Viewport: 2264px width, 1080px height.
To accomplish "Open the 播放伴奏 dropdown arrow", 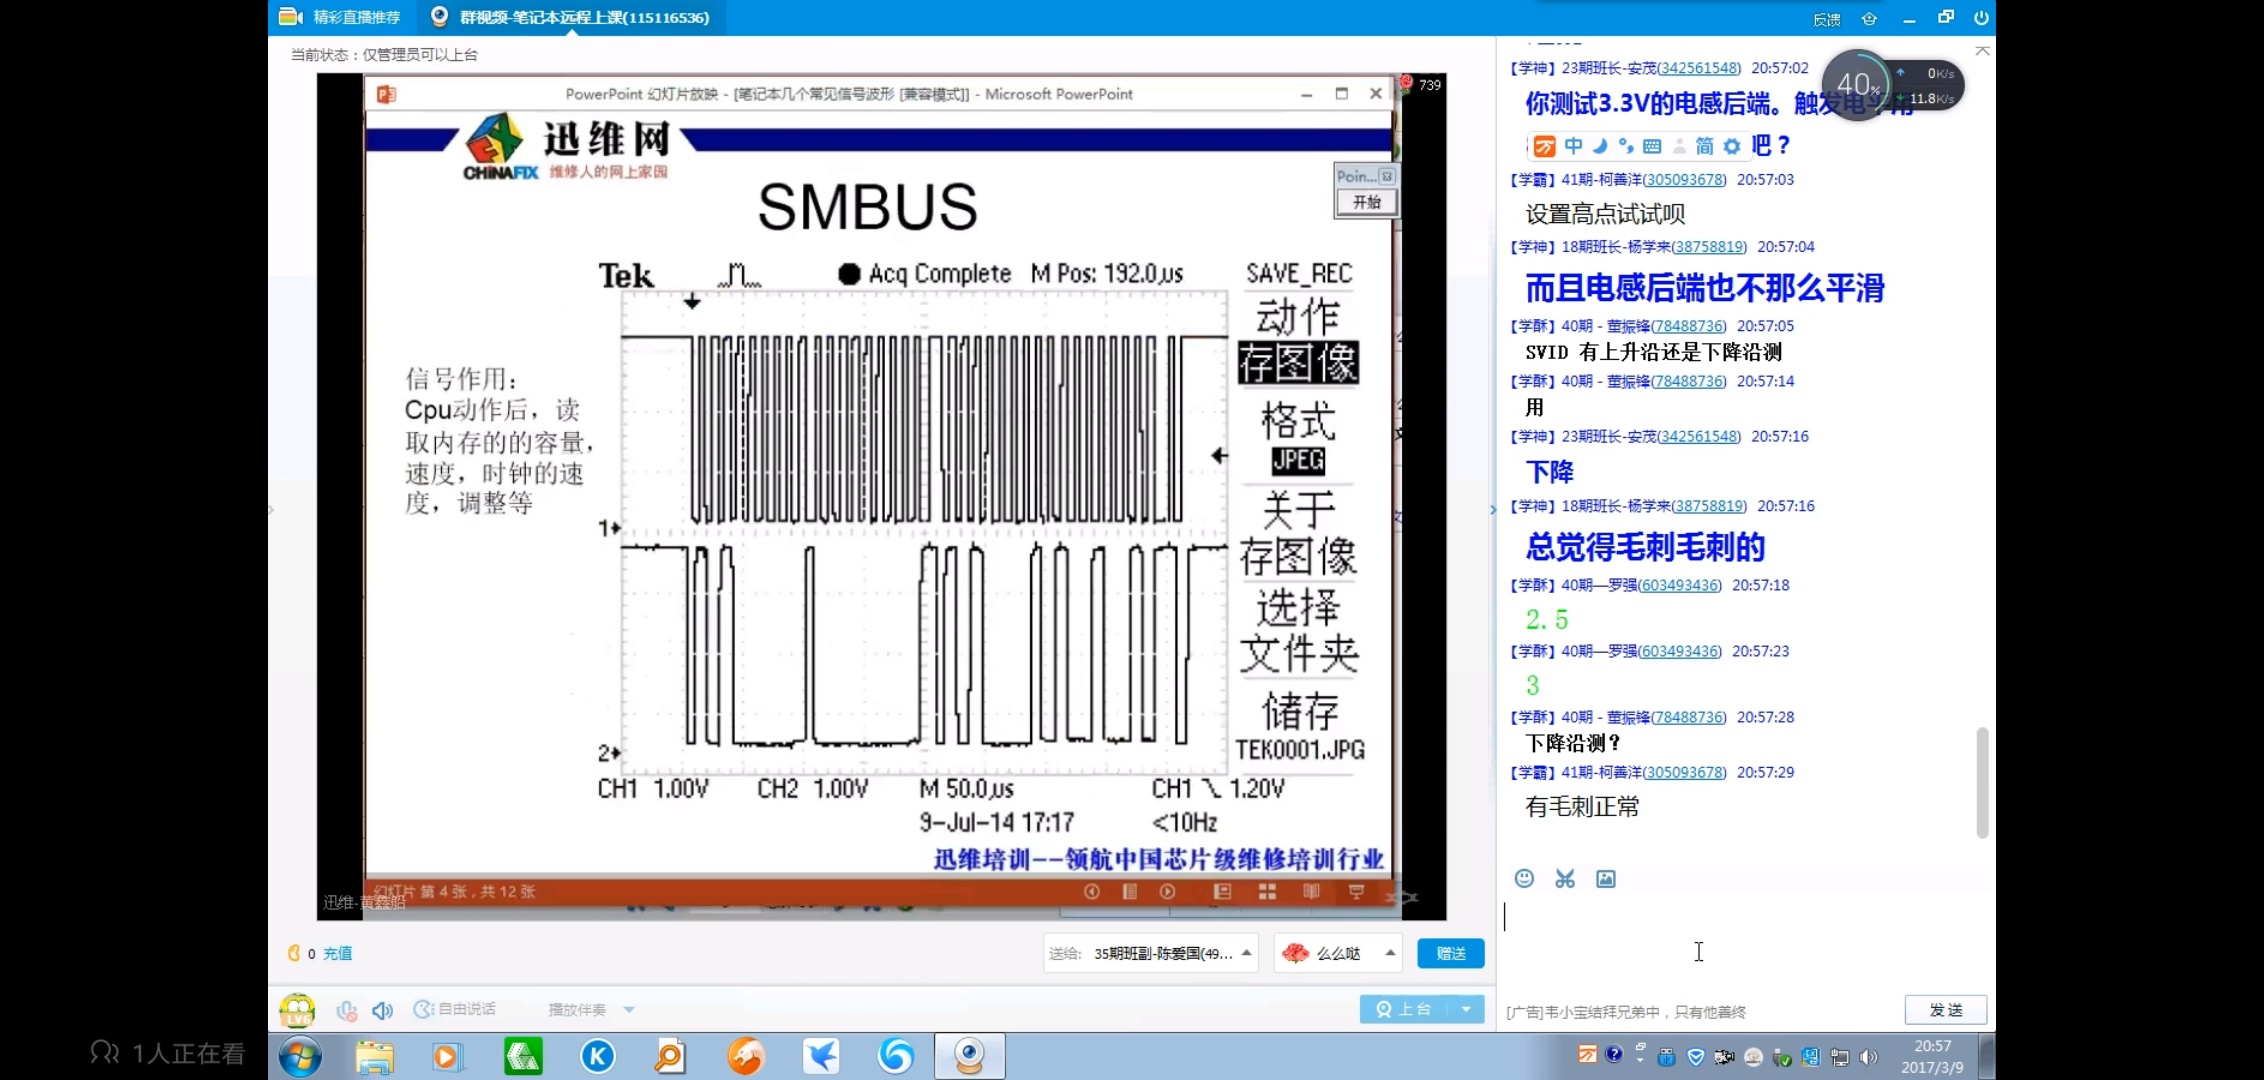I will pyautogui.click(x=629, y=1010).
